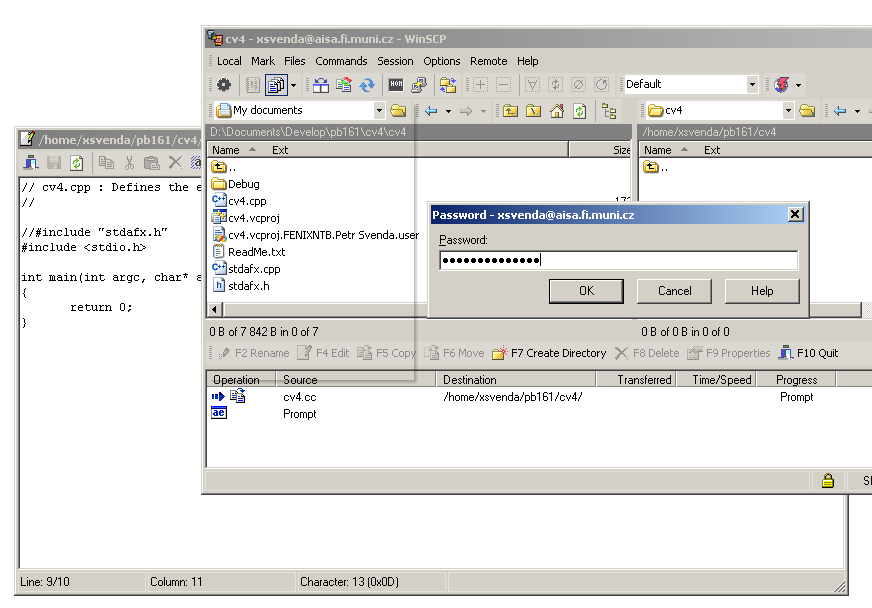Select stdafx.h in the local file list

pos(241,286)
